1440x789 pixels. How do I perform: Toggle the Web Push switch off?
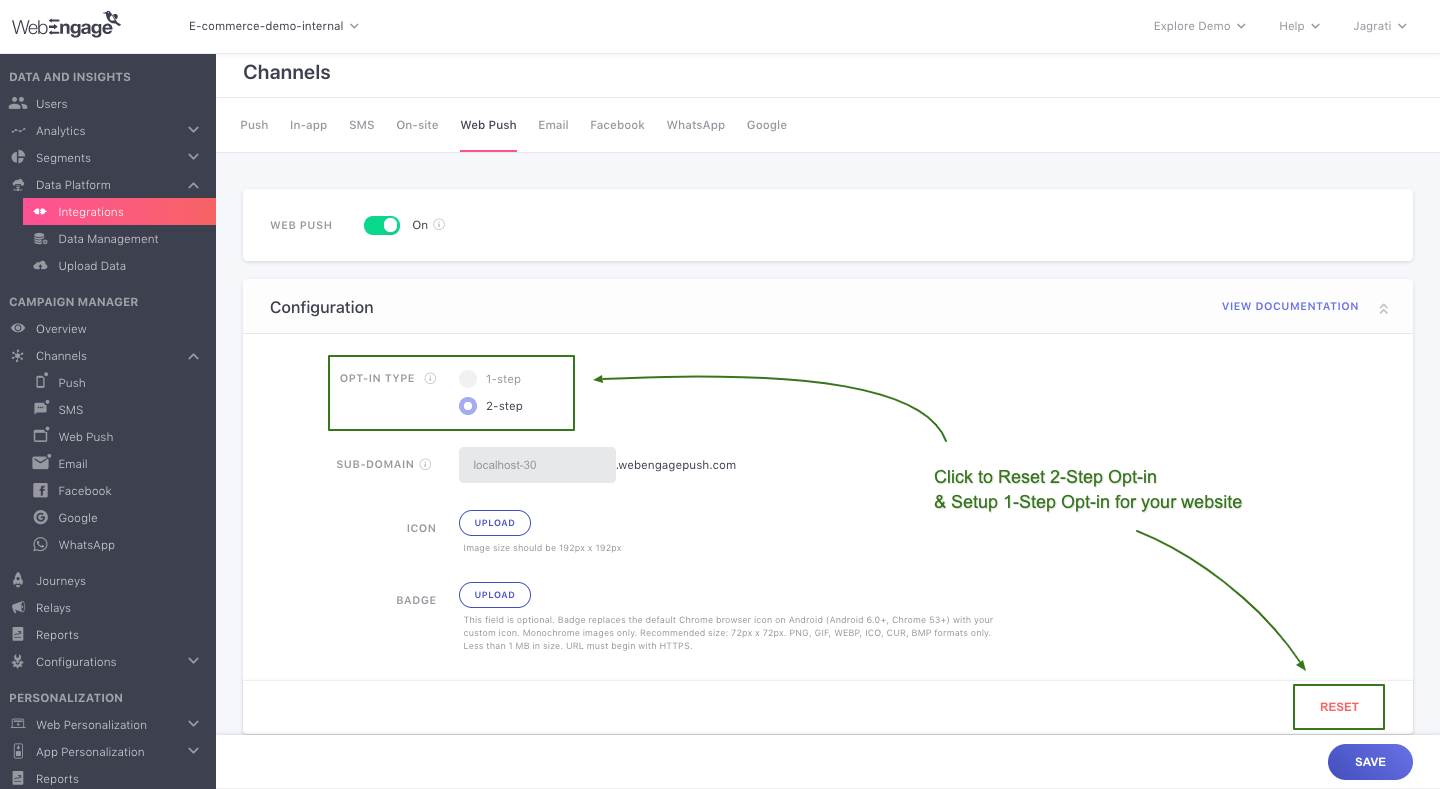click(x=382, y=225)
